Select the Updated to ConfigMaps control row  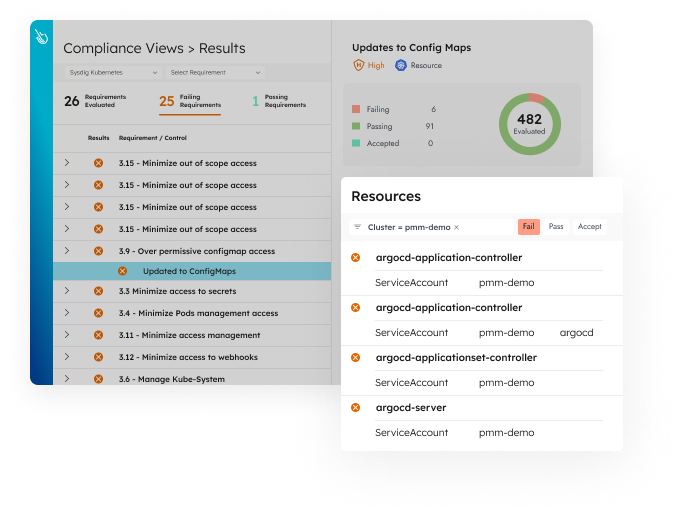click(192, 271)
